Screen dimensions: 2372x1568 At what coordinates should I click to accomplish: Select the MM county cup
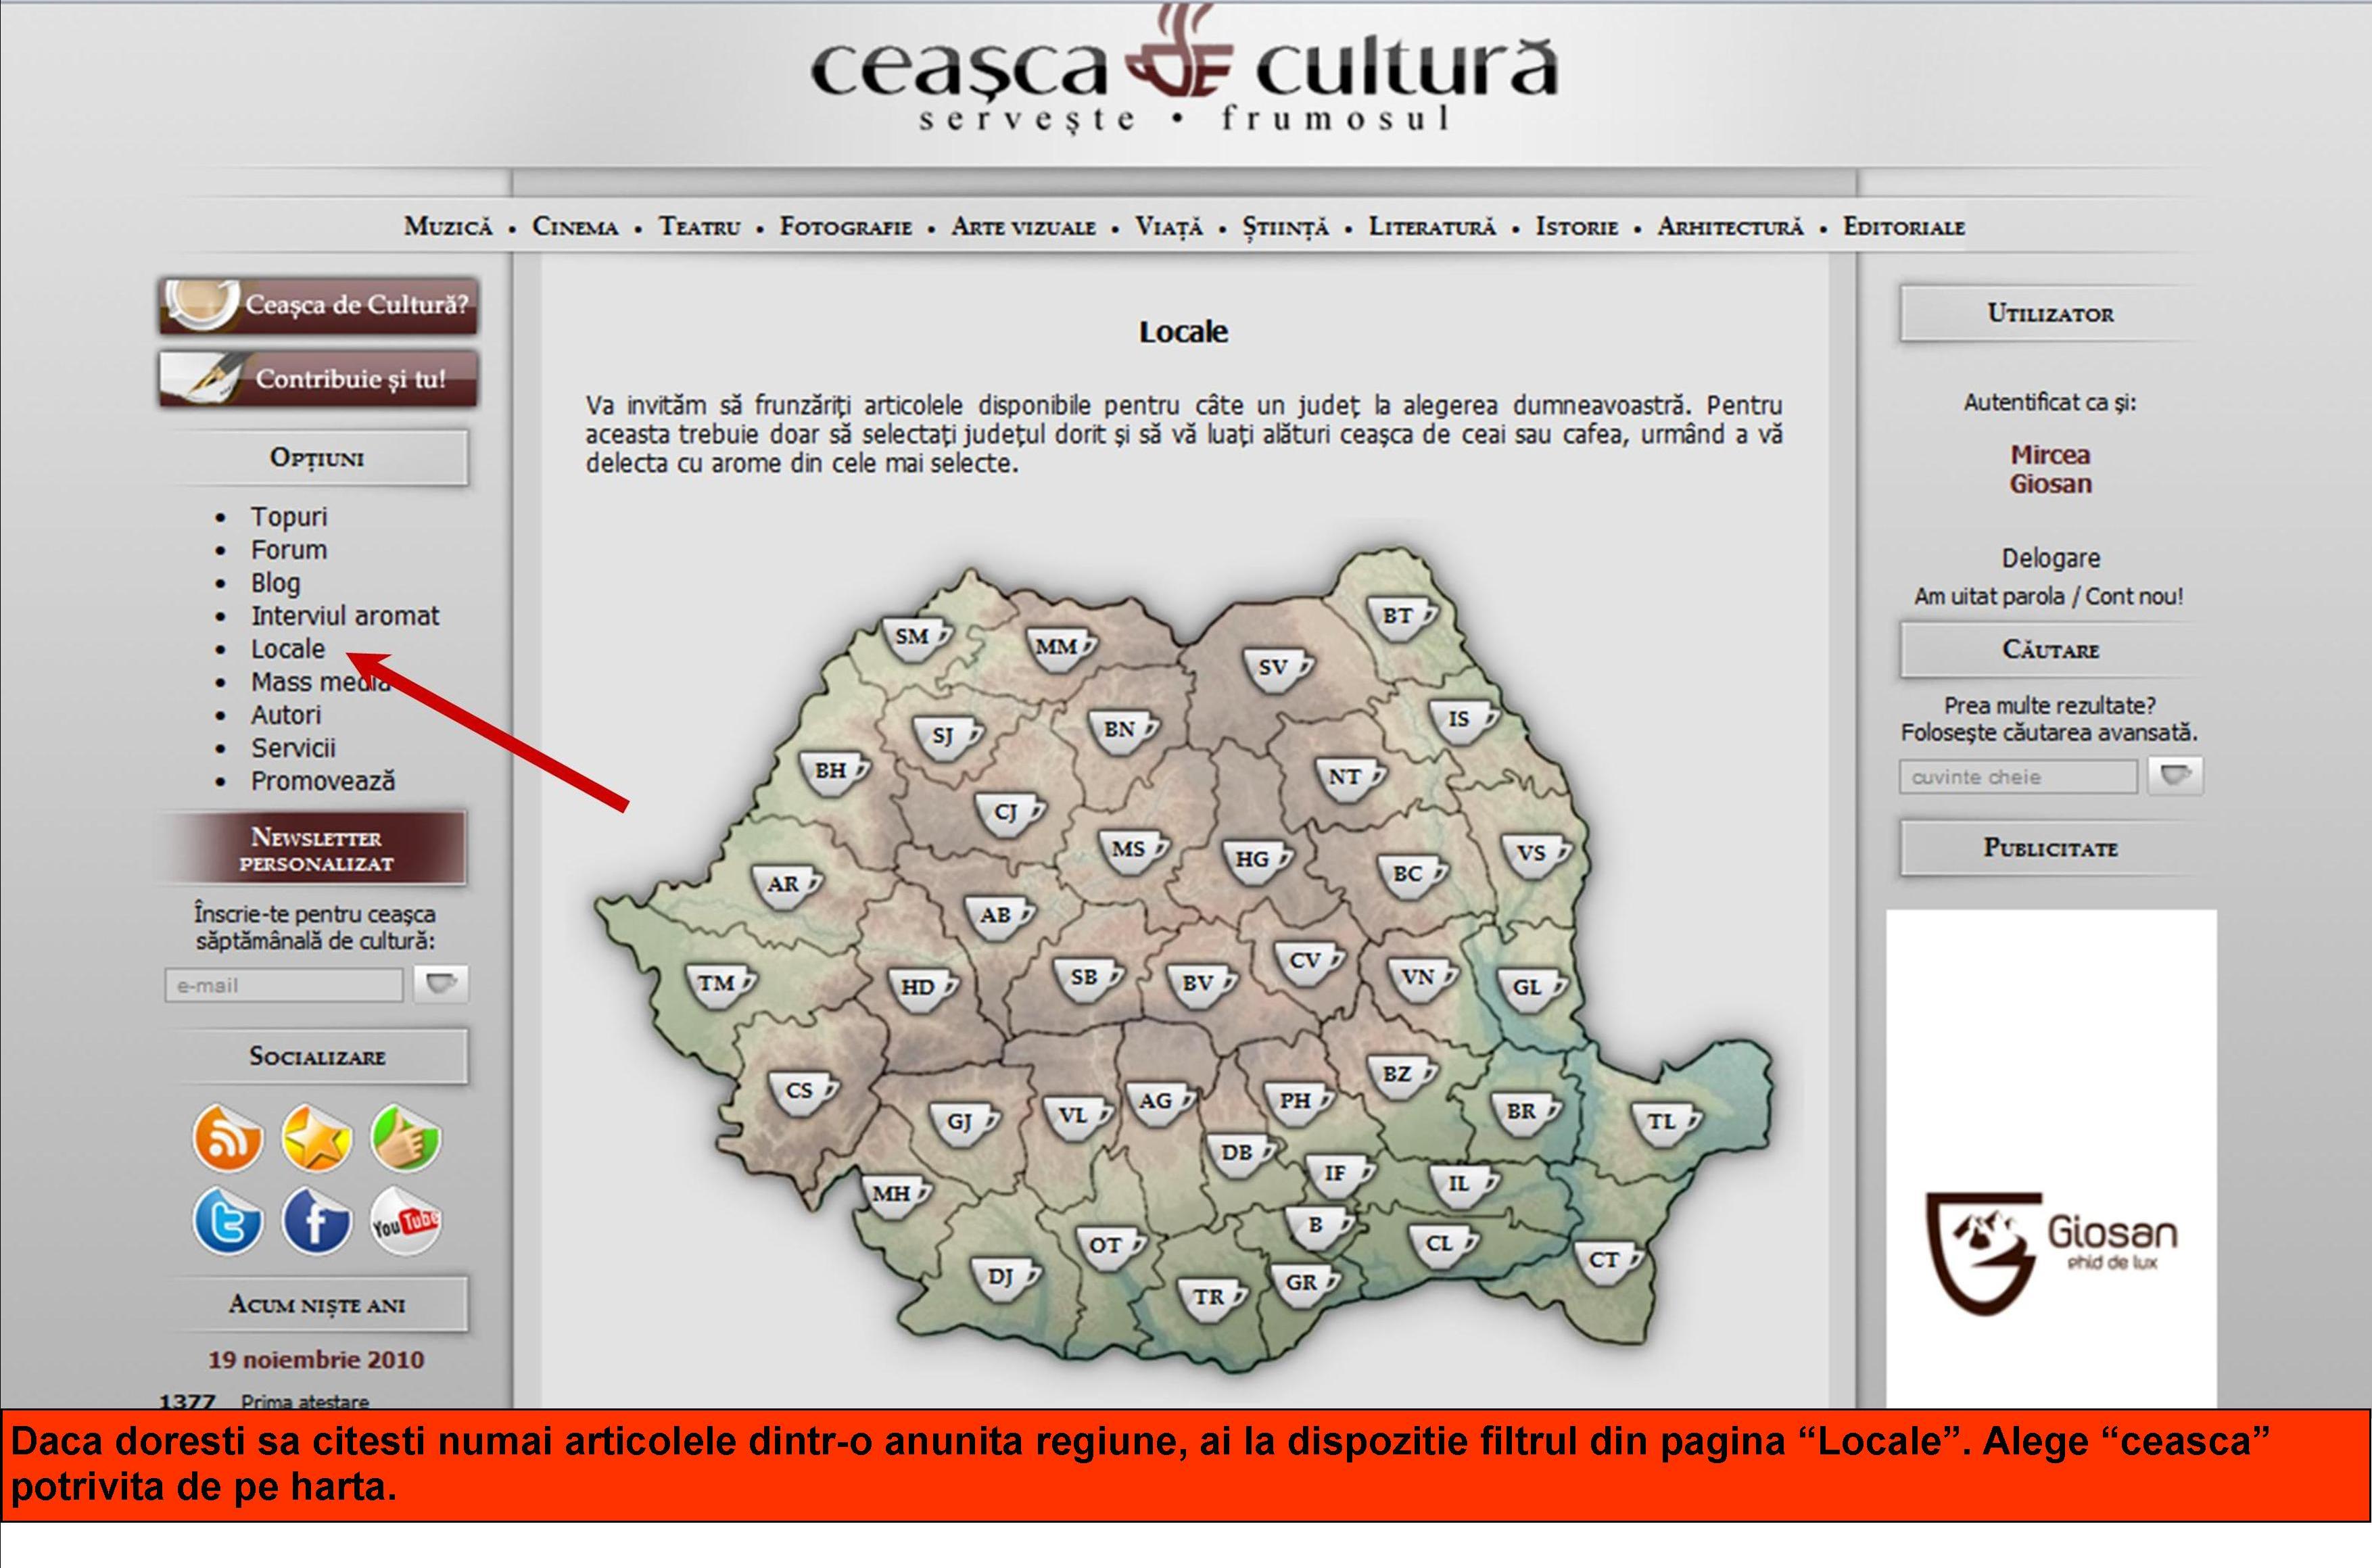pyautogui.click(x=1061, y=650)
